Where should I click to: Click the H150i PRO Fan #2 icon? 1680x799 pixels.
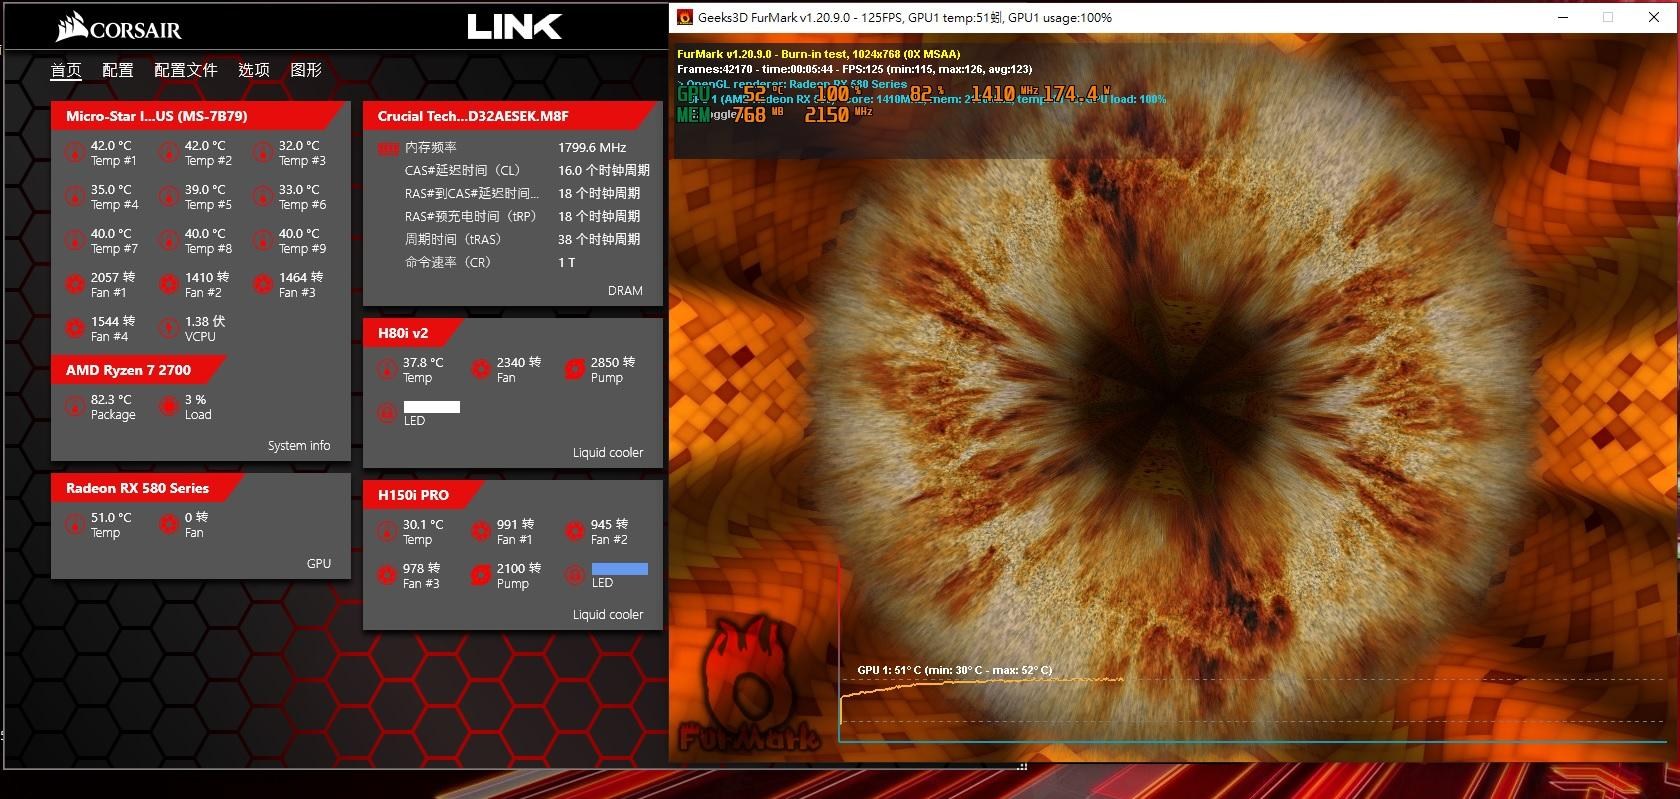coord(574,532)
